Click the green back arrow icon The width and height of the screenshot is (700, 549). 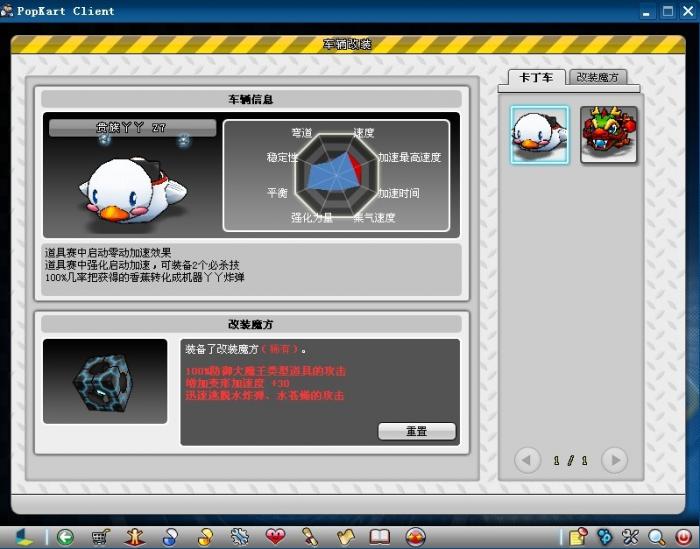click(x=66, y=537)
